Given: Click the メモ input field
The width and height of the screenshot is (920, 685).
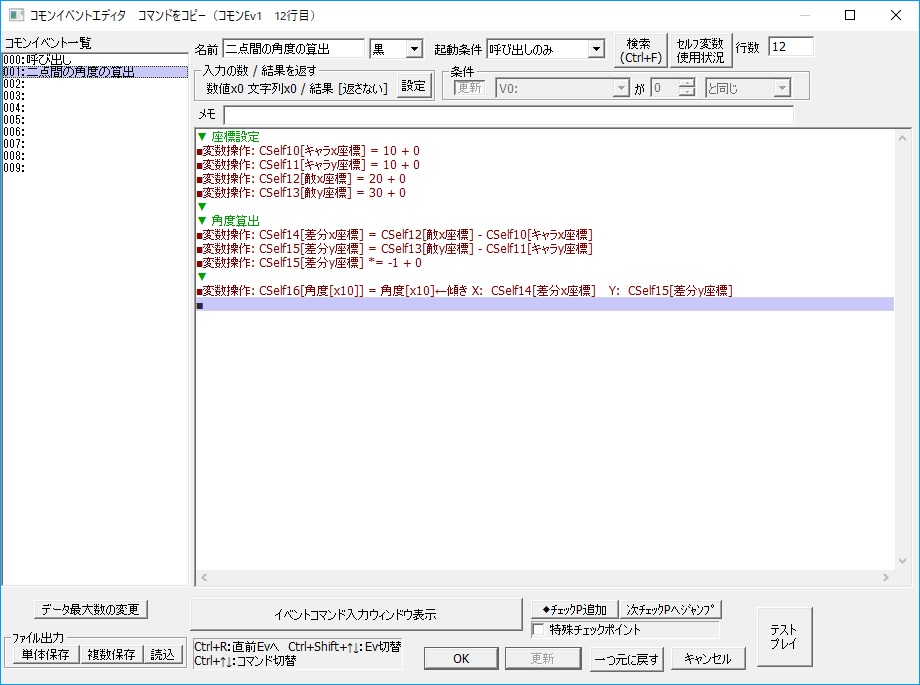Looking at the screenshot, I should (509, 114).
